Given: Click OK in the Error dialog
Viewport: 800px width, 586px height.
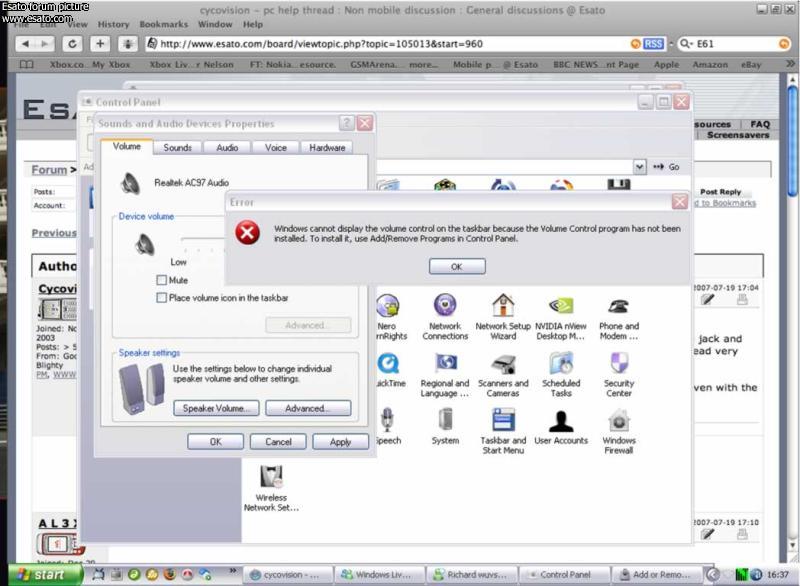Looking at the screenshot, I should (x=457, y=266).
